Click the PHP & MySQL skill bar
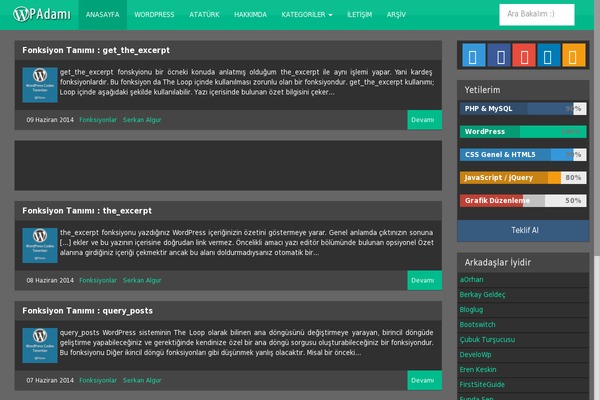Image resolution: width=600 pixels, height=400 pixels. (523, 109)
